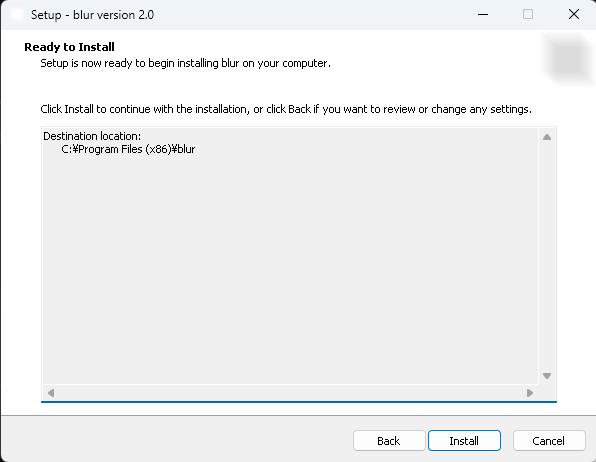Click the 'Setup - blur version 2.0' title
Screen dimensions: 596x462
[92, 15]
